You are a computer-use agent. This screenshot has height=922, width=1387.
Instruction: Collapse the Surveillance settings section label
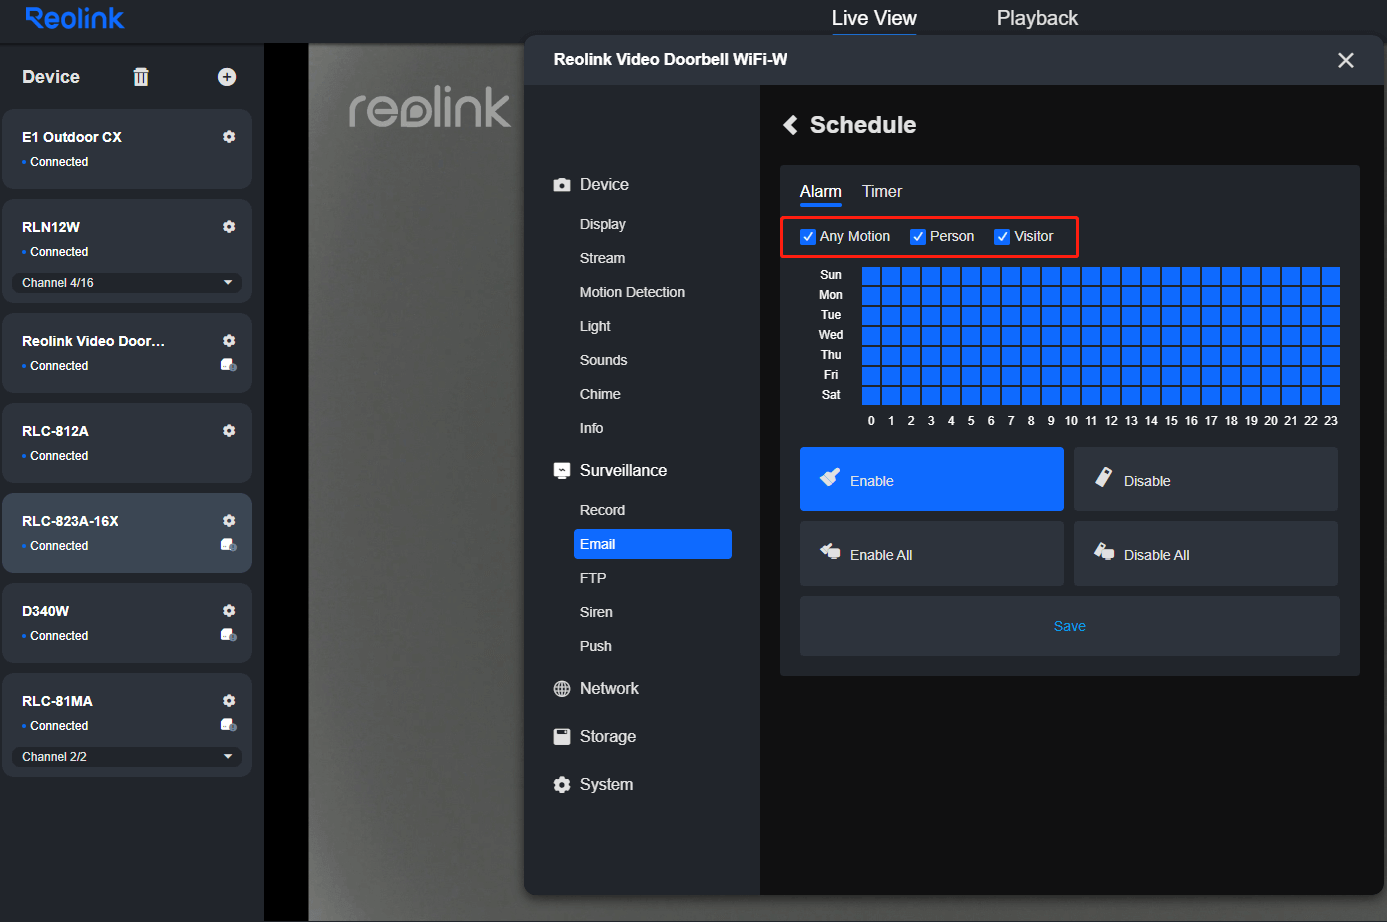coord(623,471)
